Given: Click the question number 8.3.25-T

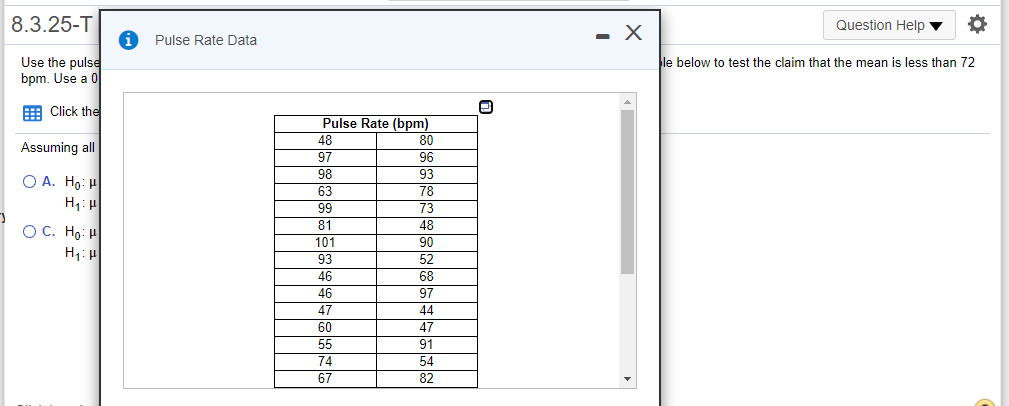Looking at the screenshot, I should click(x=52, y=25).
